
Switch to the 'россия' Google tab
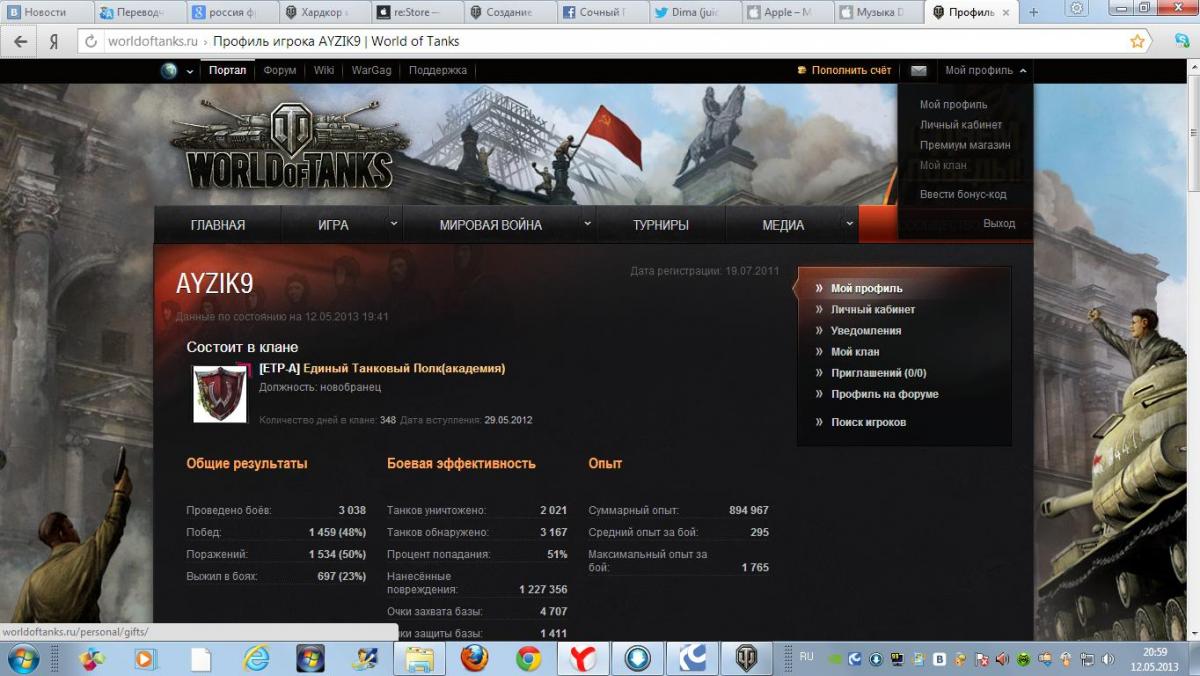[x=230, y=13]
